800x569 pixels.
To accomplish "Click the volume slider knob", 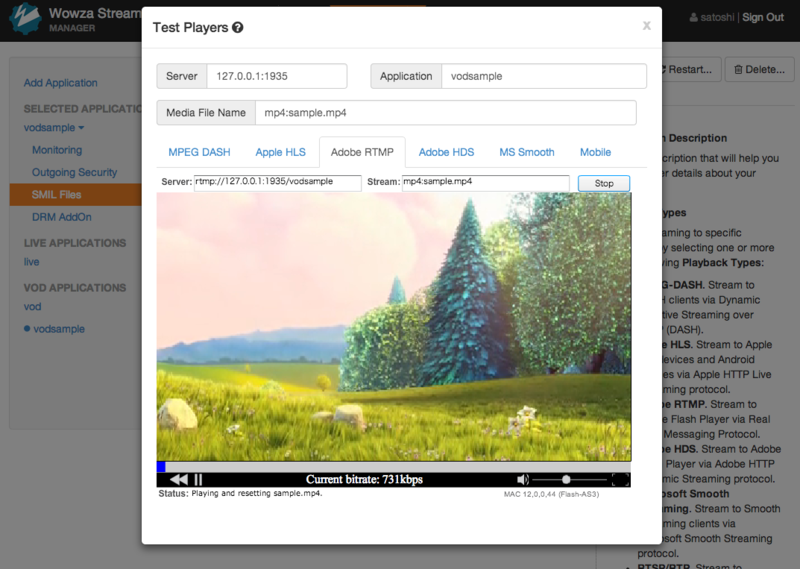I will click(x=566, y=480).
